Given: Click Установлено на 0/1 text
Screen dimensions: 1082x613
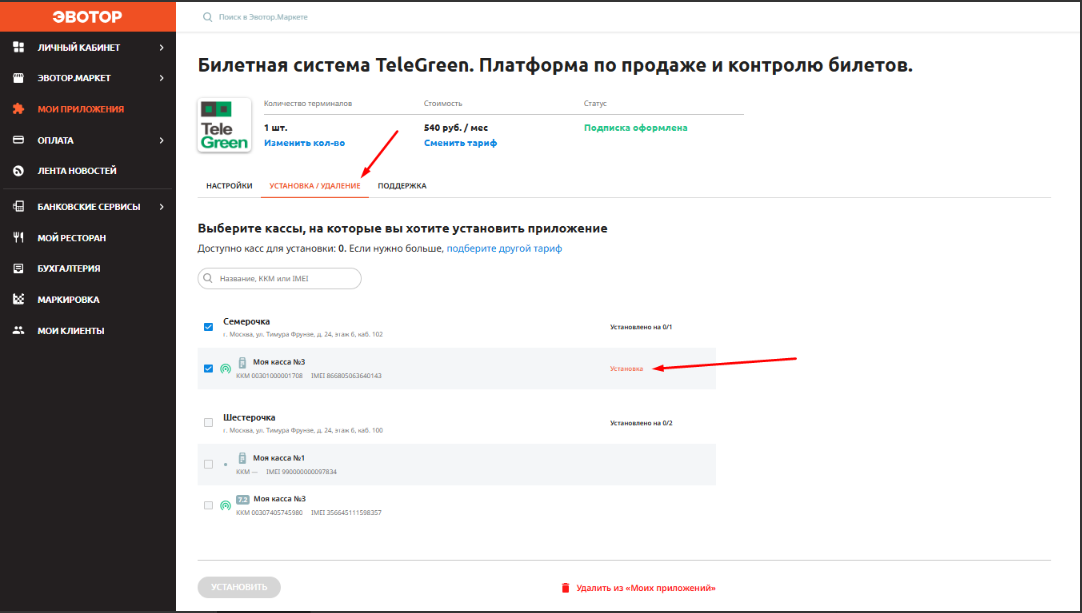Looking at the screenshot, I should tap(641, 327).
